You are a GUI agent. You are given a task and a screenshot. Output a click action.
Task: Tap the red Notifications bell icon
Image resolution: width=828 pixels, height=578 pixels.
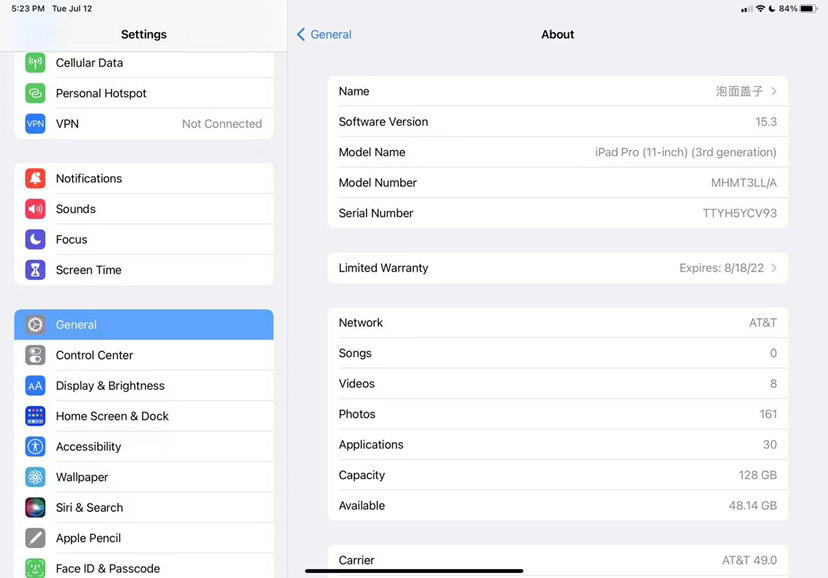35,178
